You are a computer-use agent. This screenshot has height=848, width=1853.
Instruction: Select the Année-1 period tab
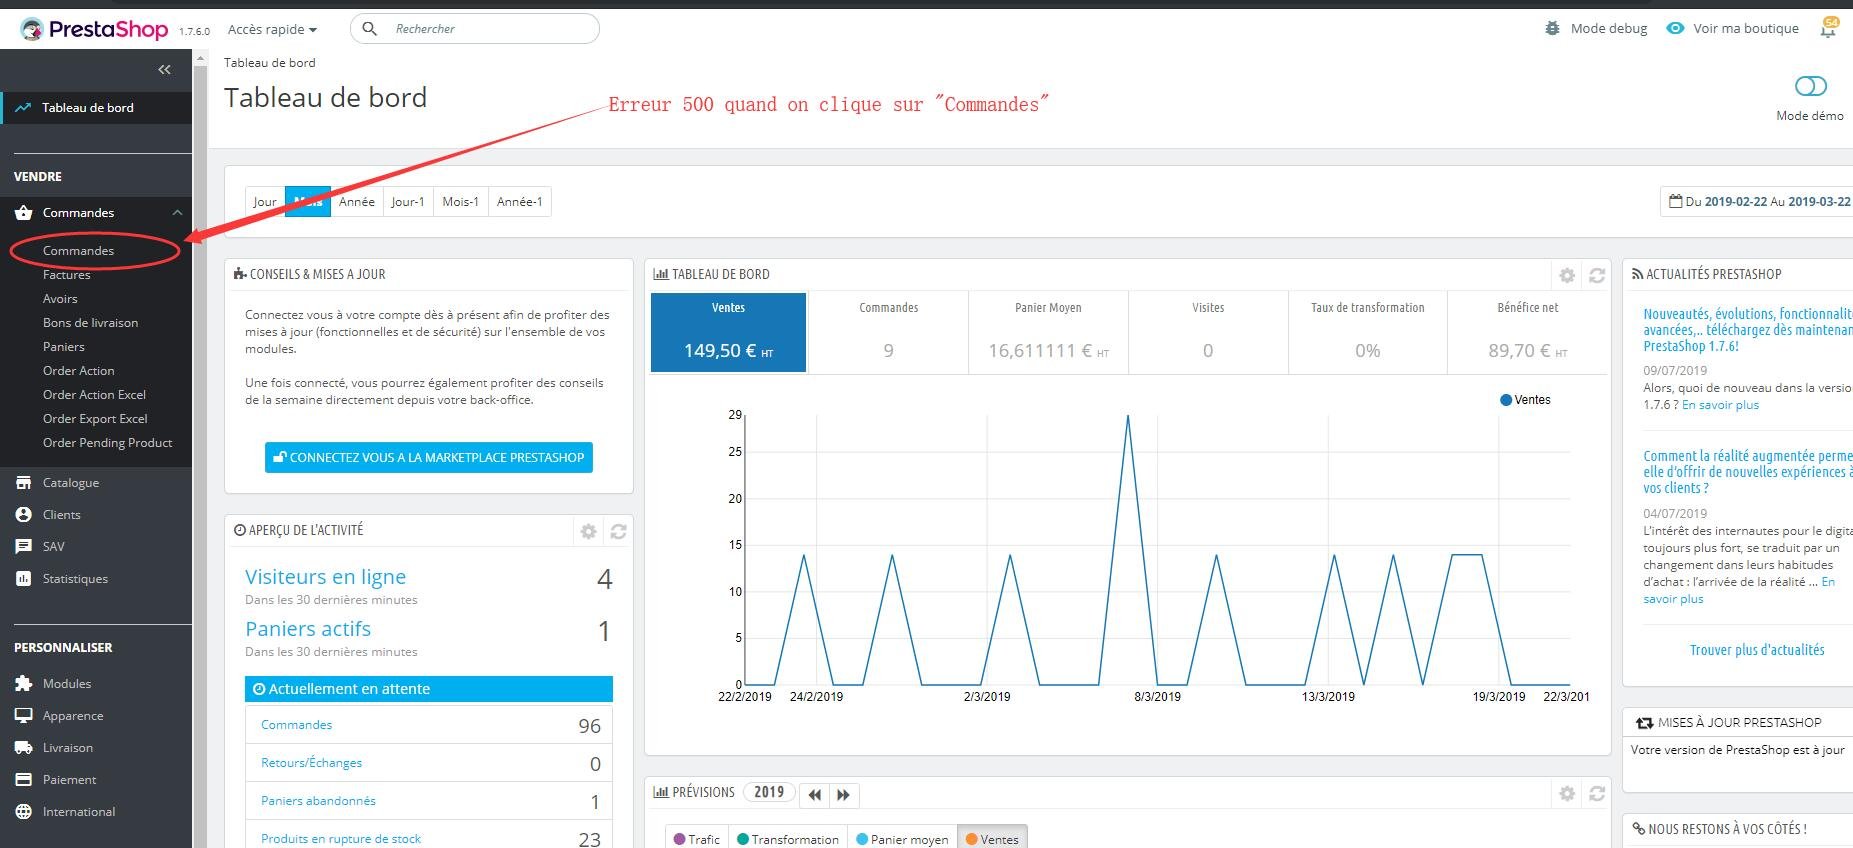click(x=520, y=201)
